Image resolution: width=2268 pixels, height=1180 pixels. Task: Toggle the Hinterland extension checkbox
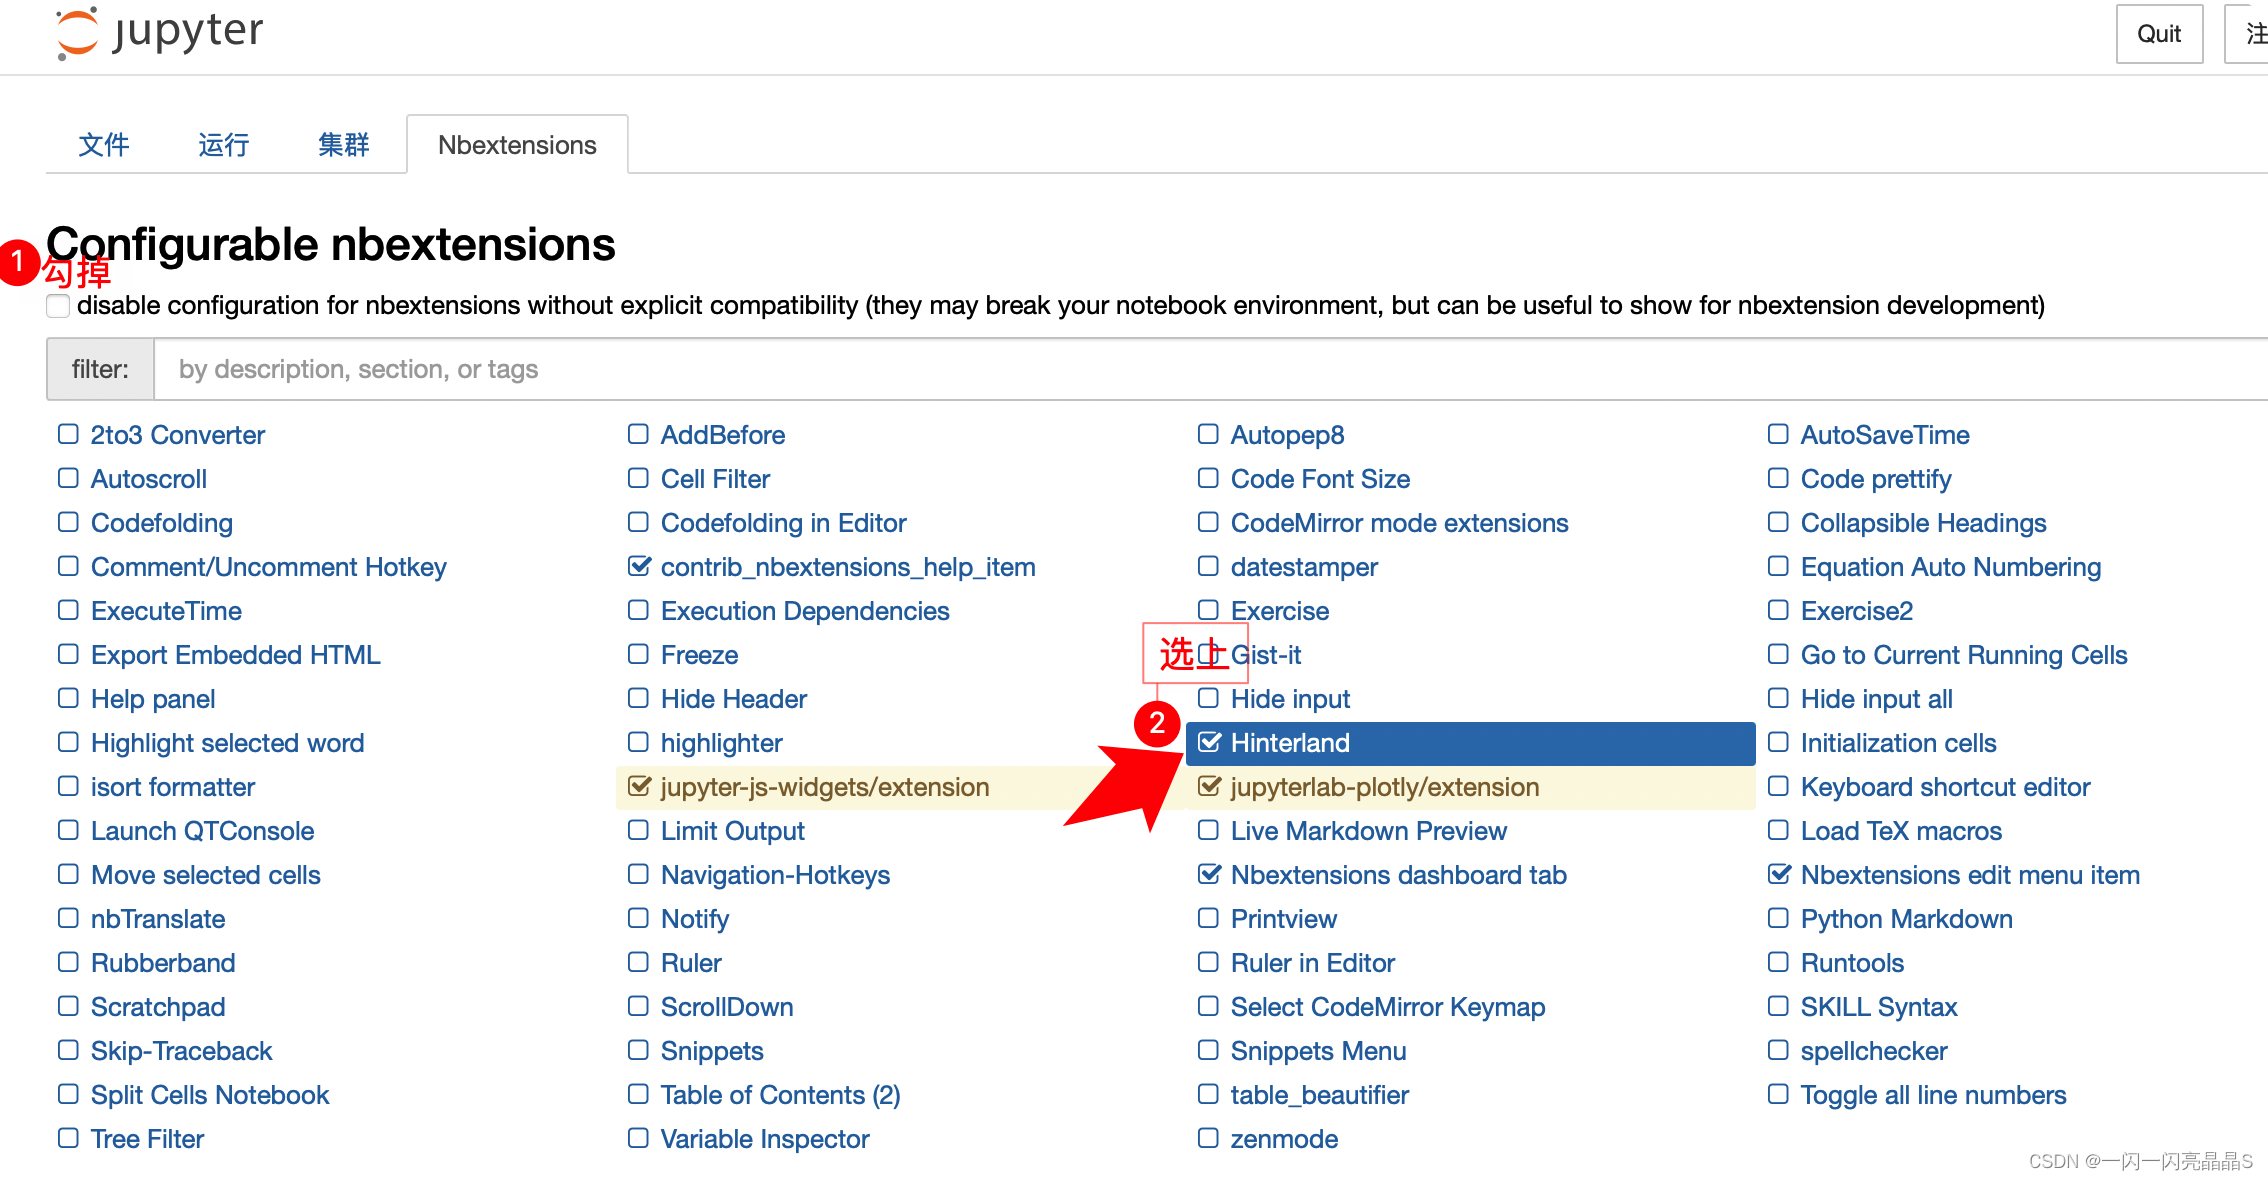[1209, 742]
